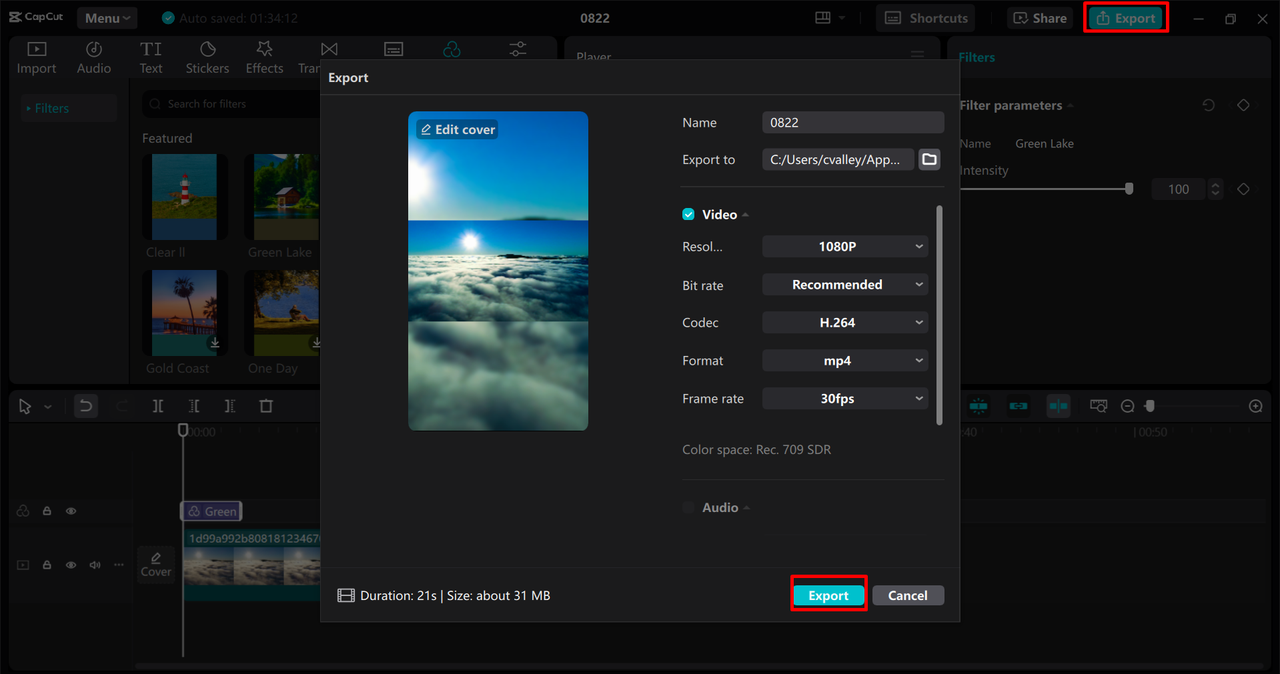This screenshot has height=674, width=1280.
Task: Delete the selected clip with trash icon
Action: pyautogui.click(x=266, y=406)
